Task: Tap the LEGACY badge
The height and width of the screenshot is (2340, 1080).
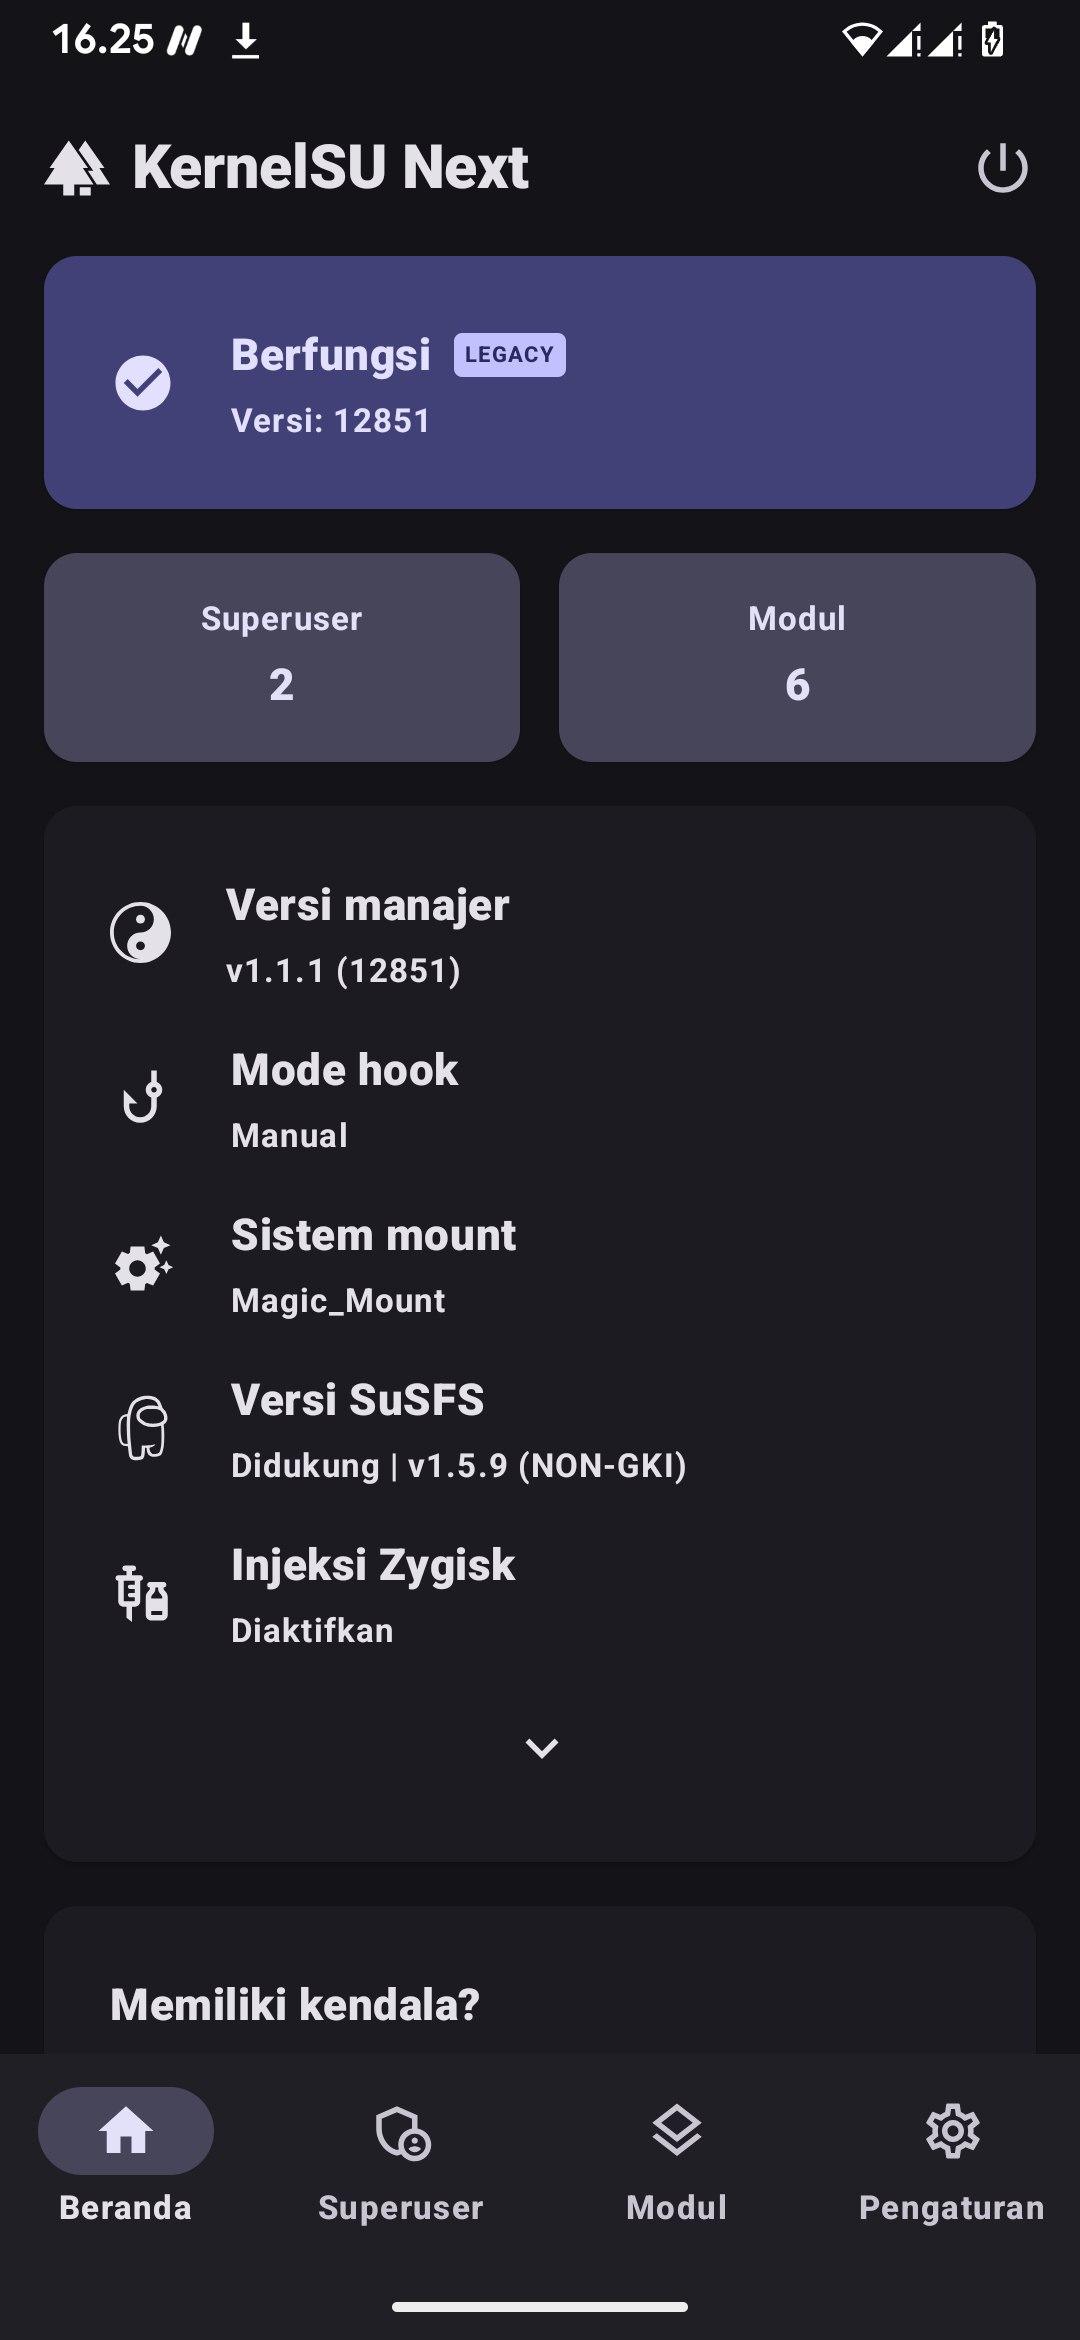Action: (x=509, y=355)
